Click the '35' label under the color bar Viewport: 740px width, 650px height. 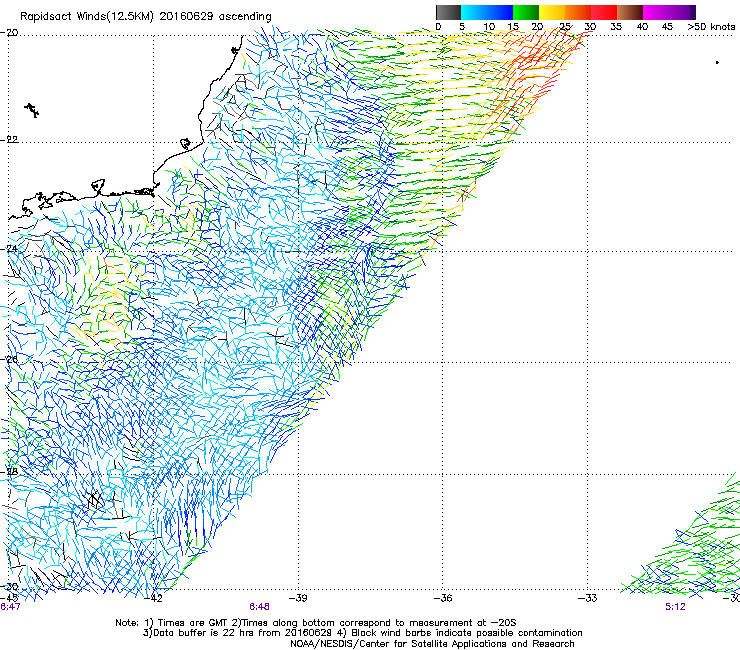(616, 26)
